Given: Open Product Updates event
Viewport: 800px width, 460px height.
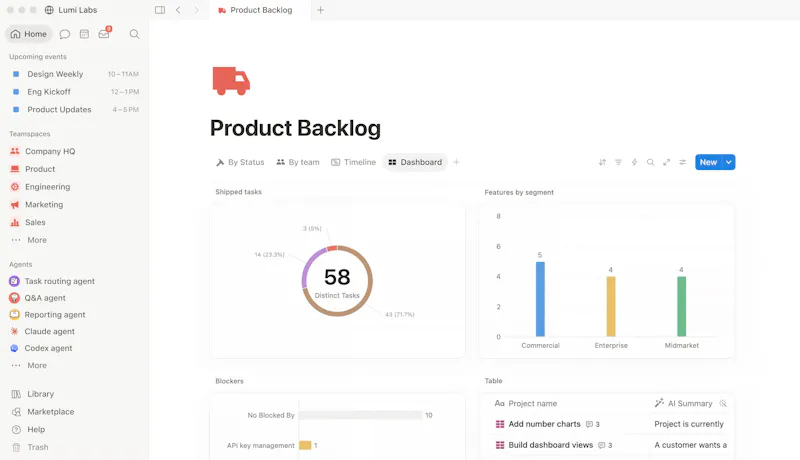Looking at the screenshot, I should pos(74,110).
